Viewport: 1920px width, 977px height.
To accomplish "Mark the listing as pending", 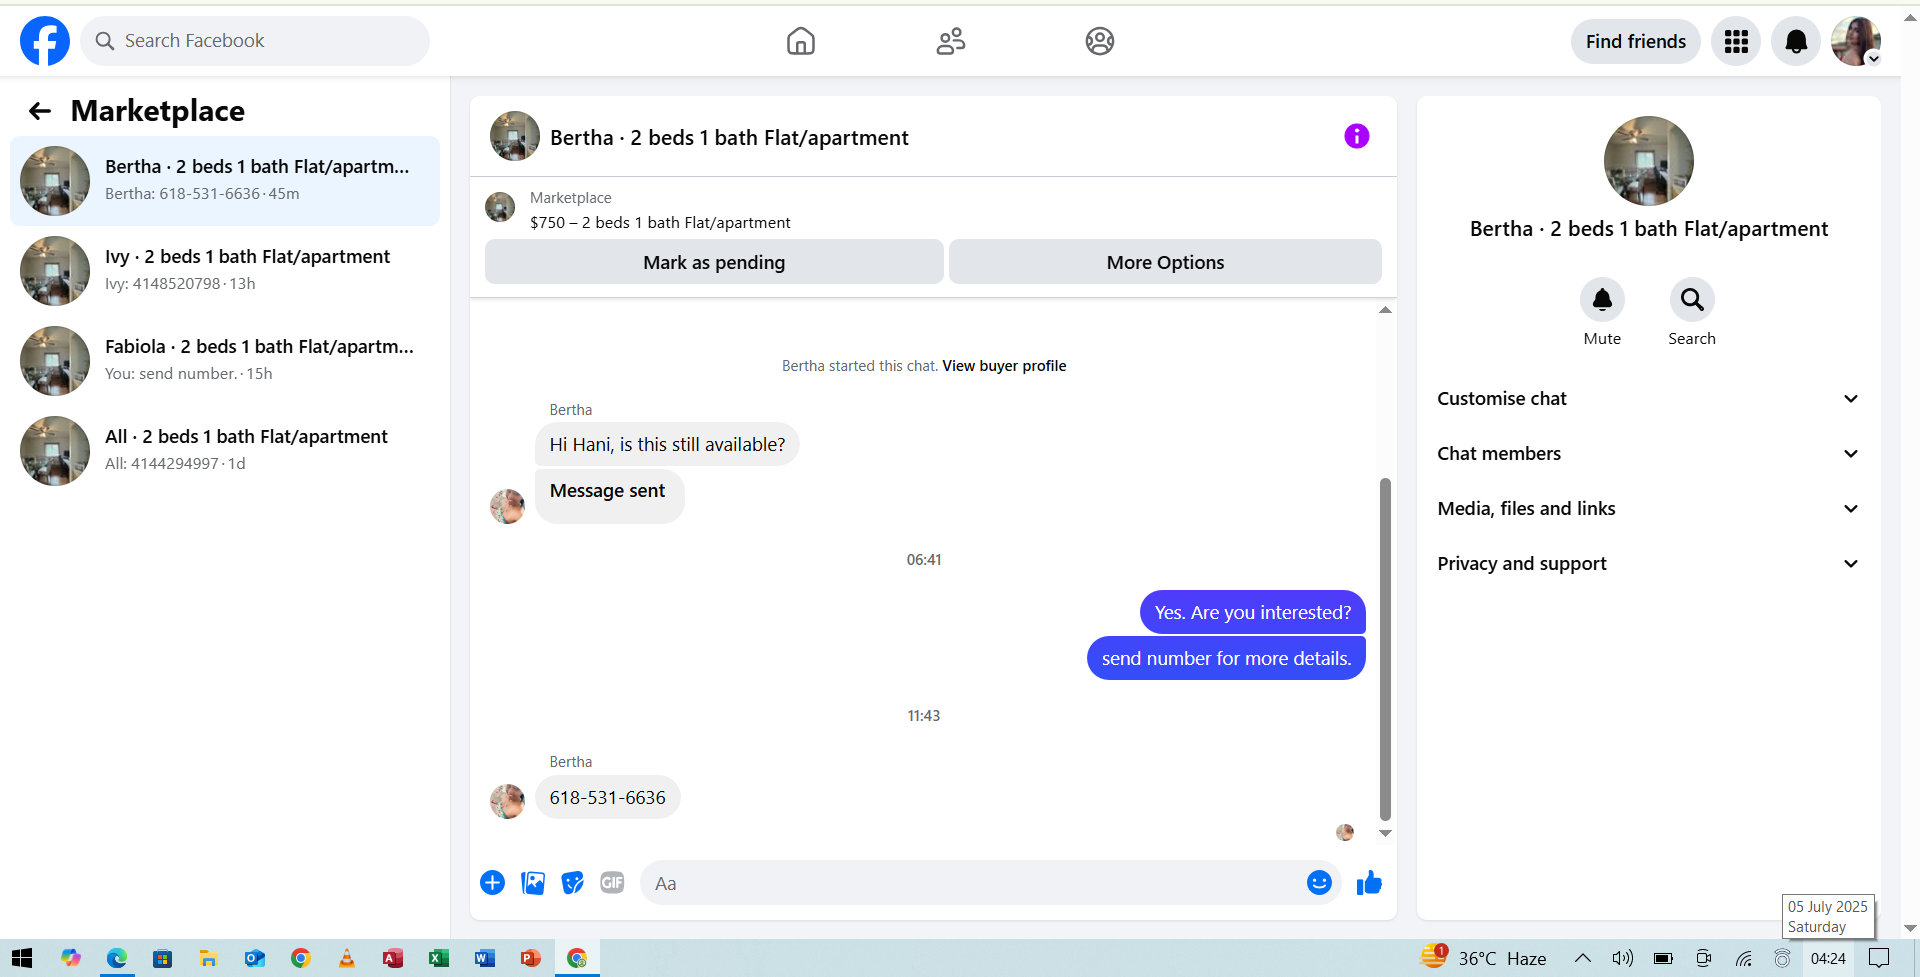I will click(x=714, y=262).
